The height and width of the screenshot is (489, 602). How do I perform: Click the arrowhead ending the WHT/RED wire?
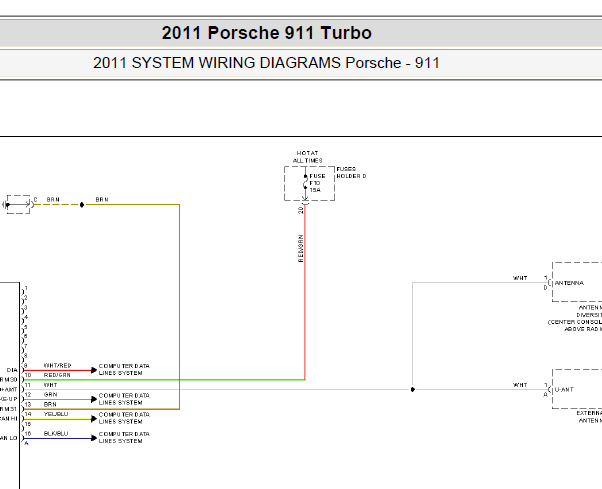[94, 370]
